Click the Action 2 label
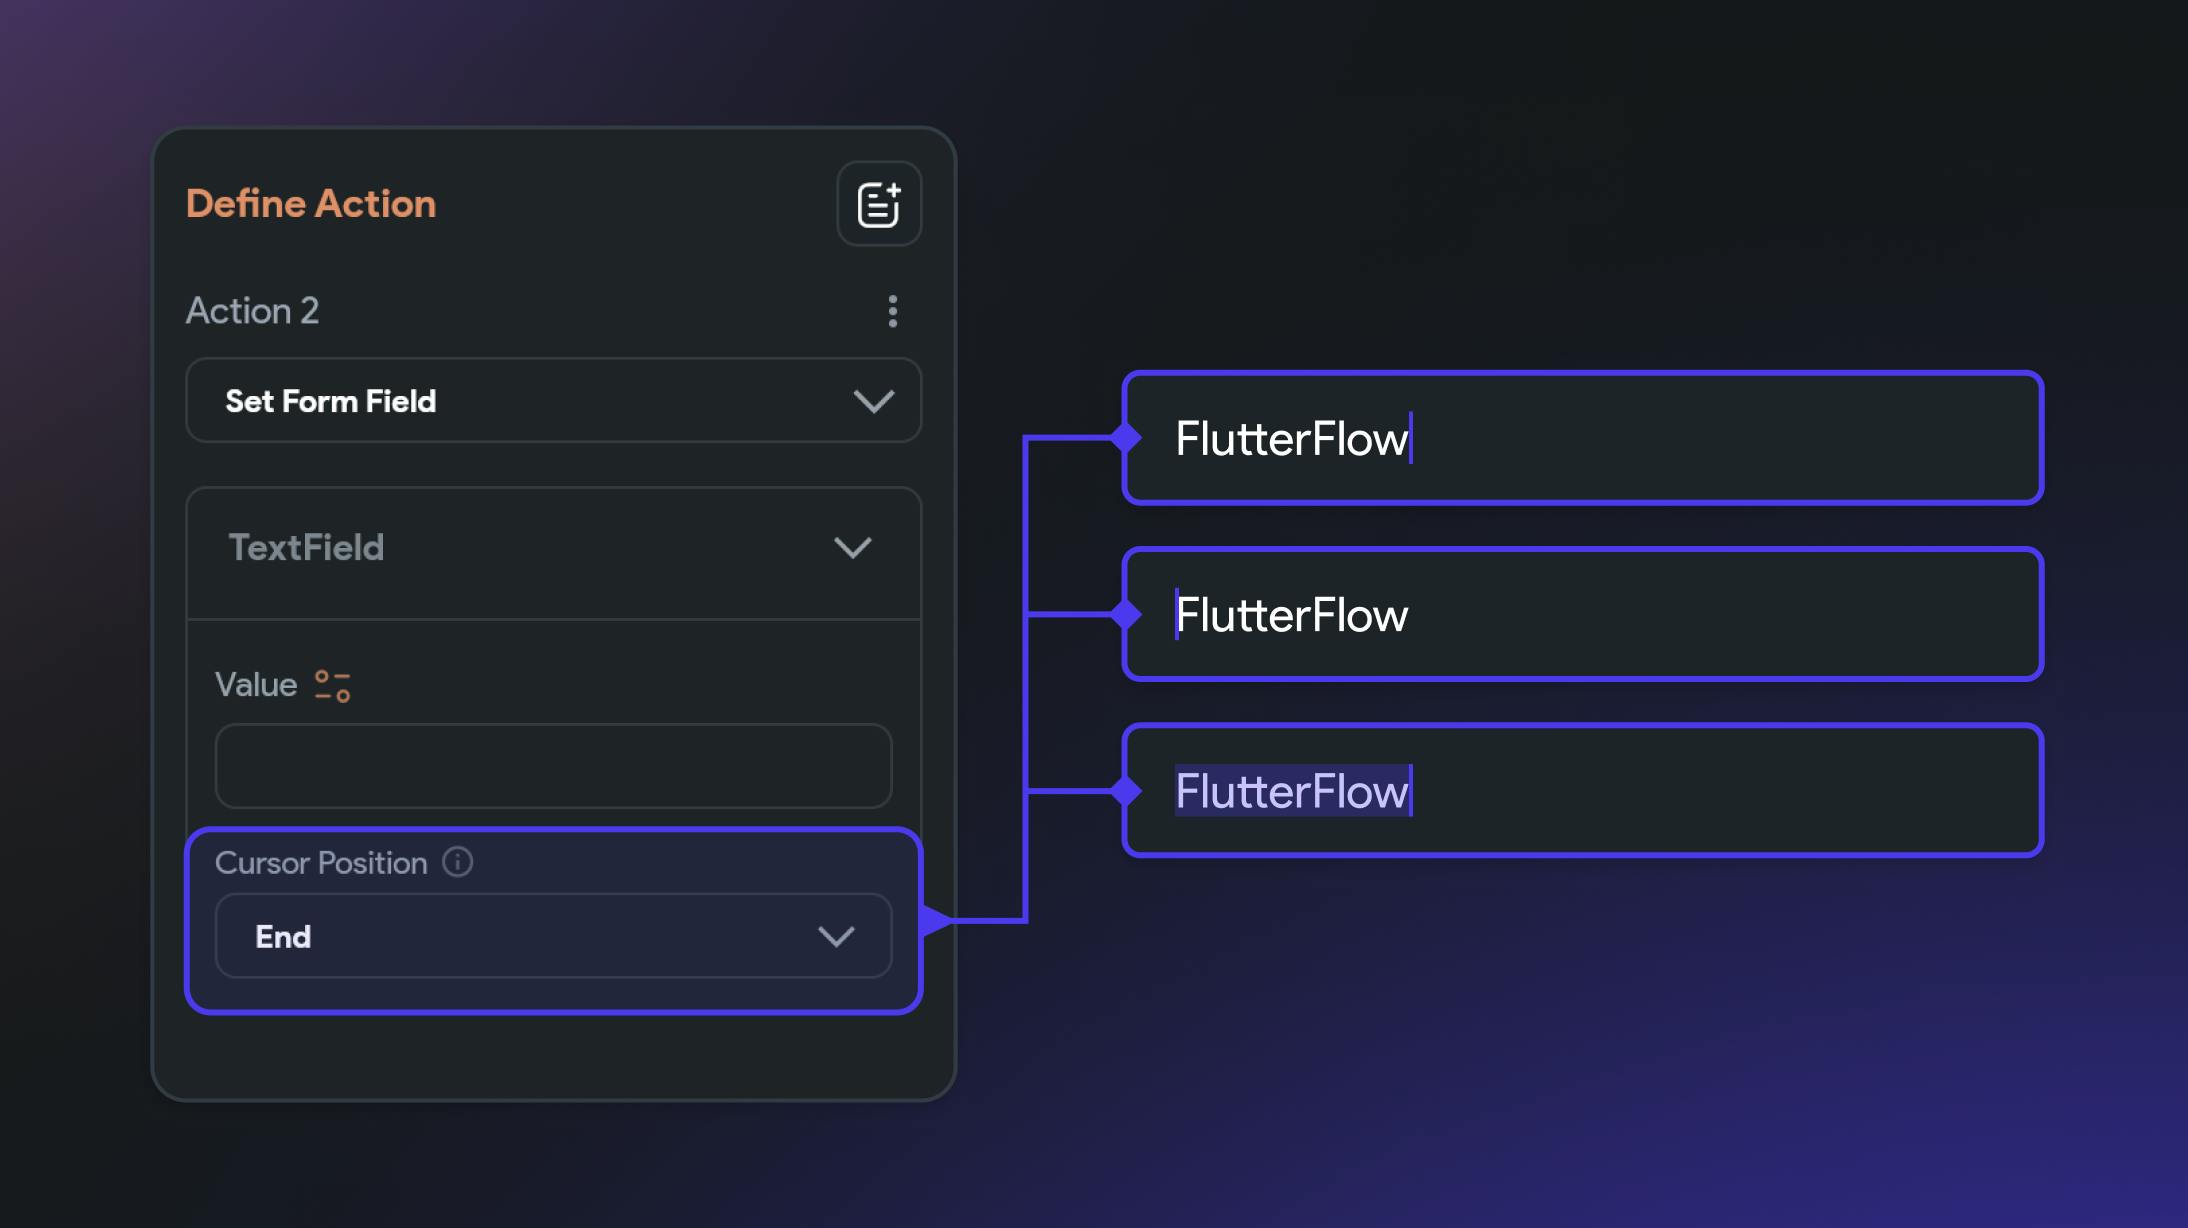Image resolution: width=2188 pixels, height=1228 pixels. point(252,311)
